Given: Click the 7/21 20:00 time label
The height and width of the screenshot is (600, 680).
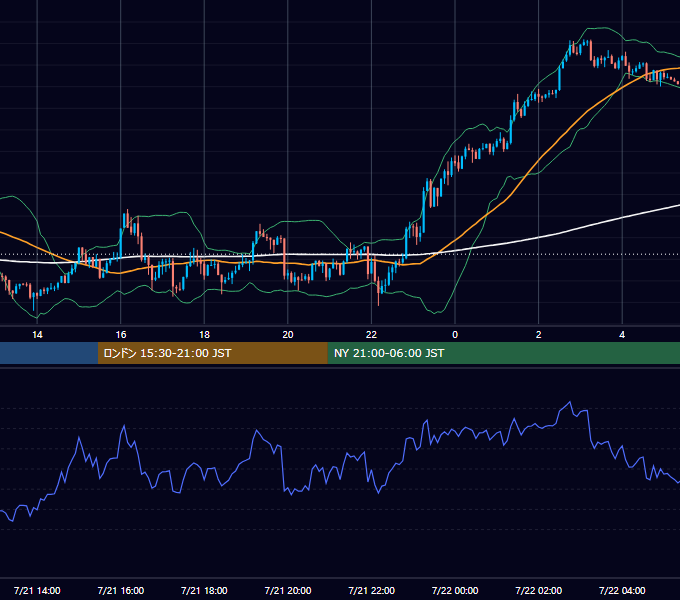Looking at the screenshot, I should [x=288, y=590].
